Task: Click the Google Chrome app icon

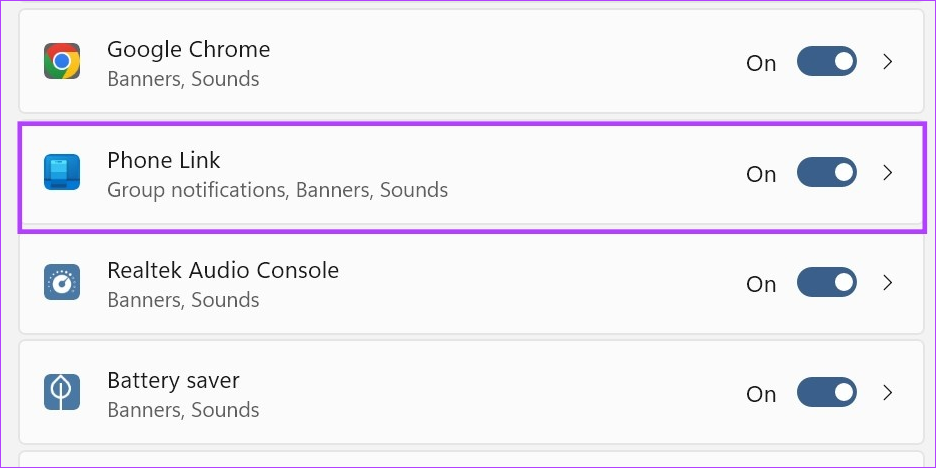Action: (x=62, y=61)
